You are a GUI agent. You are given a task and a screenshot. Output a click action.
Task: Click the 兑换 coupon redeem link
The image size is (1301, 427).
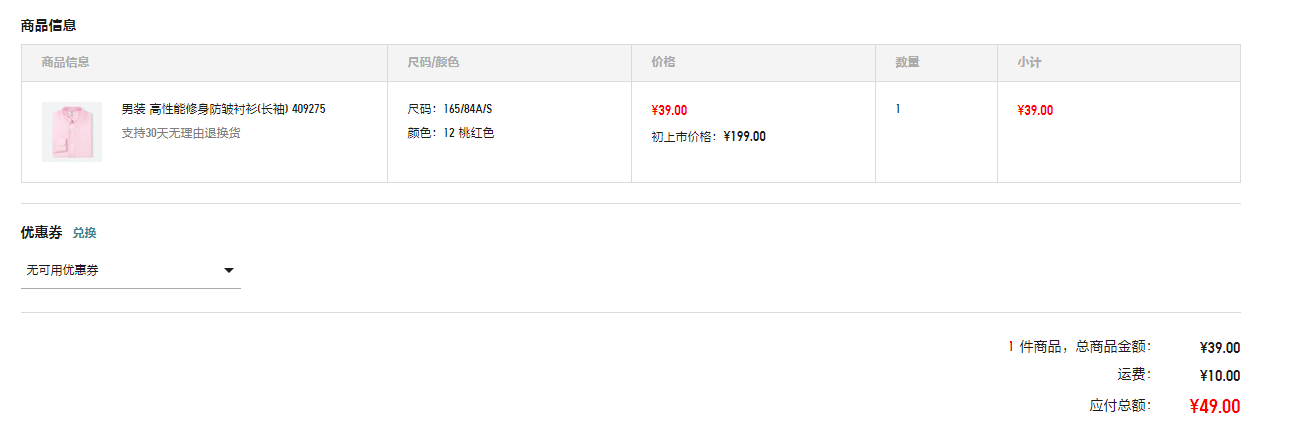(85, 233)
